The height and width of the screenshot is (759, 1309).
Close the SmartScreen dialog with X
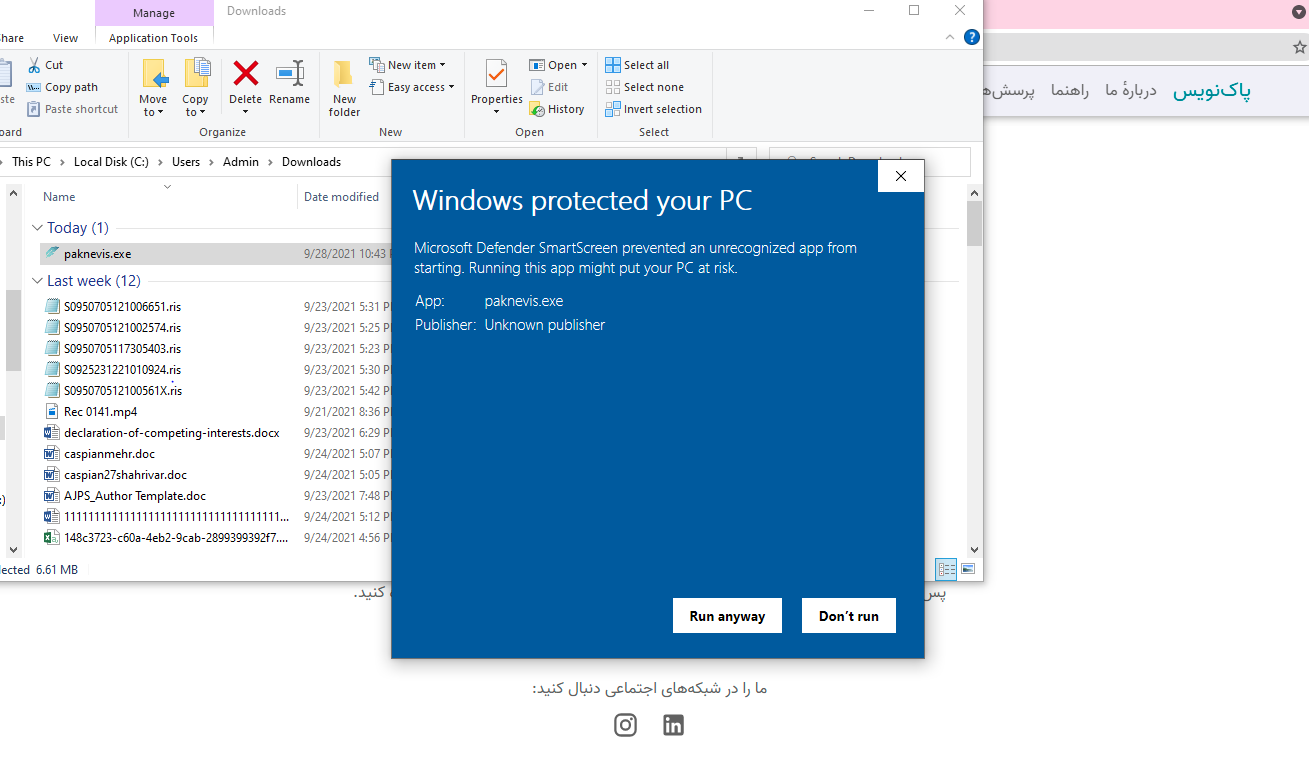pyautogui.click(x=901, y=176)
